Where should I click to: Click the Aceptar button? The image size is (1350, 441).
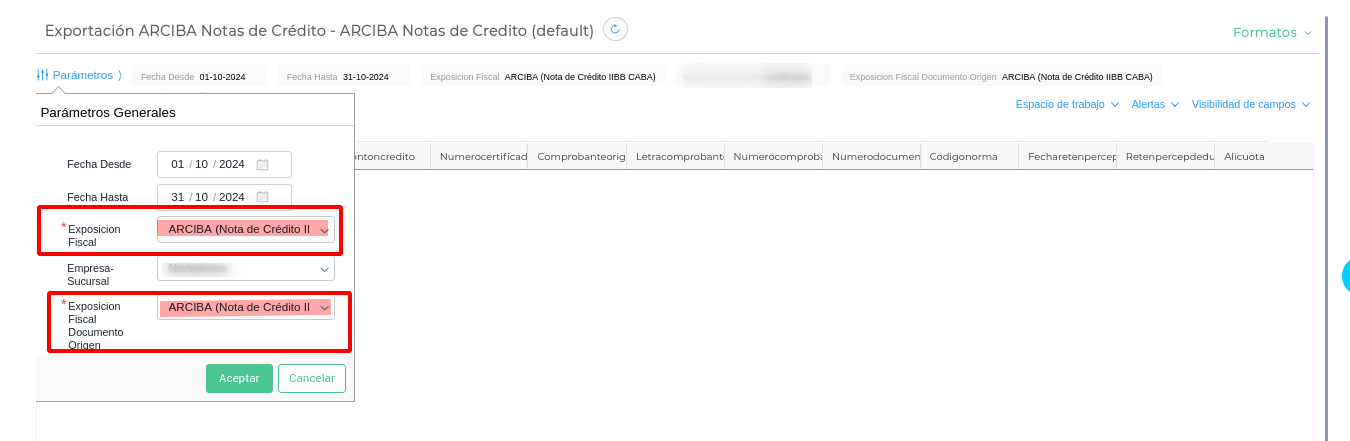(x=239, y=378)
